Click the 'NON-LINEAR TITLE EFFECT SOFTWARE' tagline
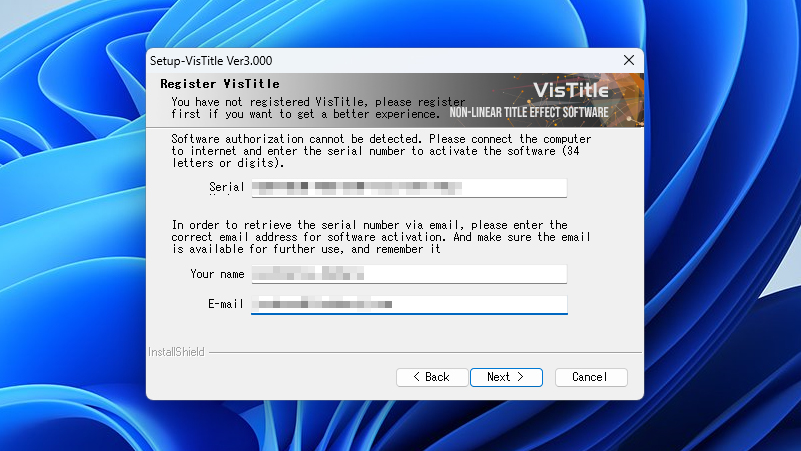Viewport: 801px width, 451px height. 529,112
